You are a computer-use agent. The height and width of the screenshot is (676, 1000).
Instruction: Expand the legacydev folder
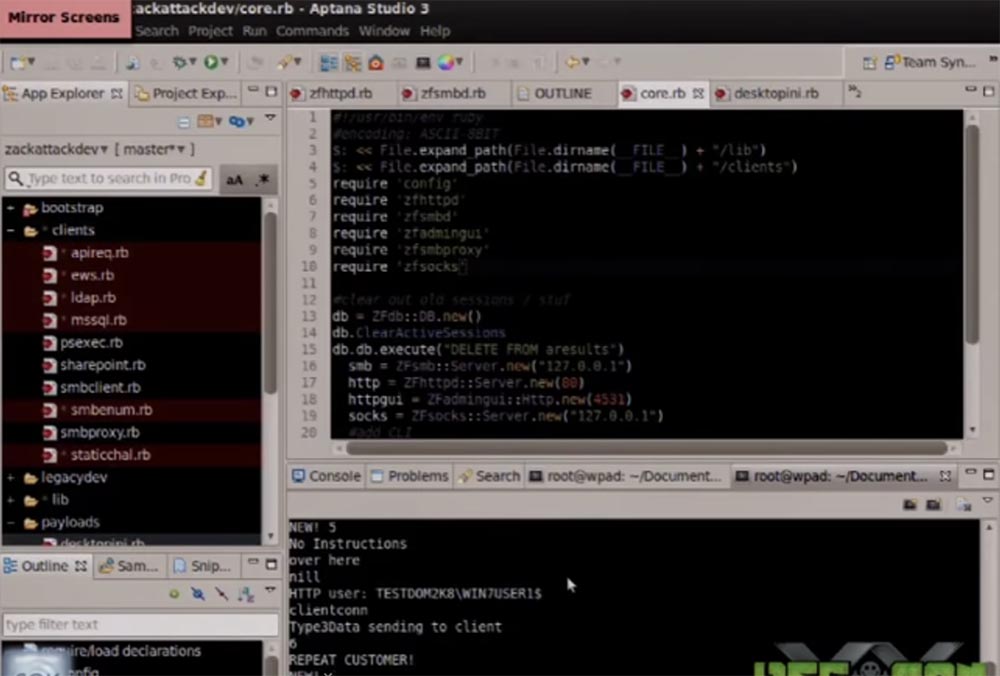point(11,478)
